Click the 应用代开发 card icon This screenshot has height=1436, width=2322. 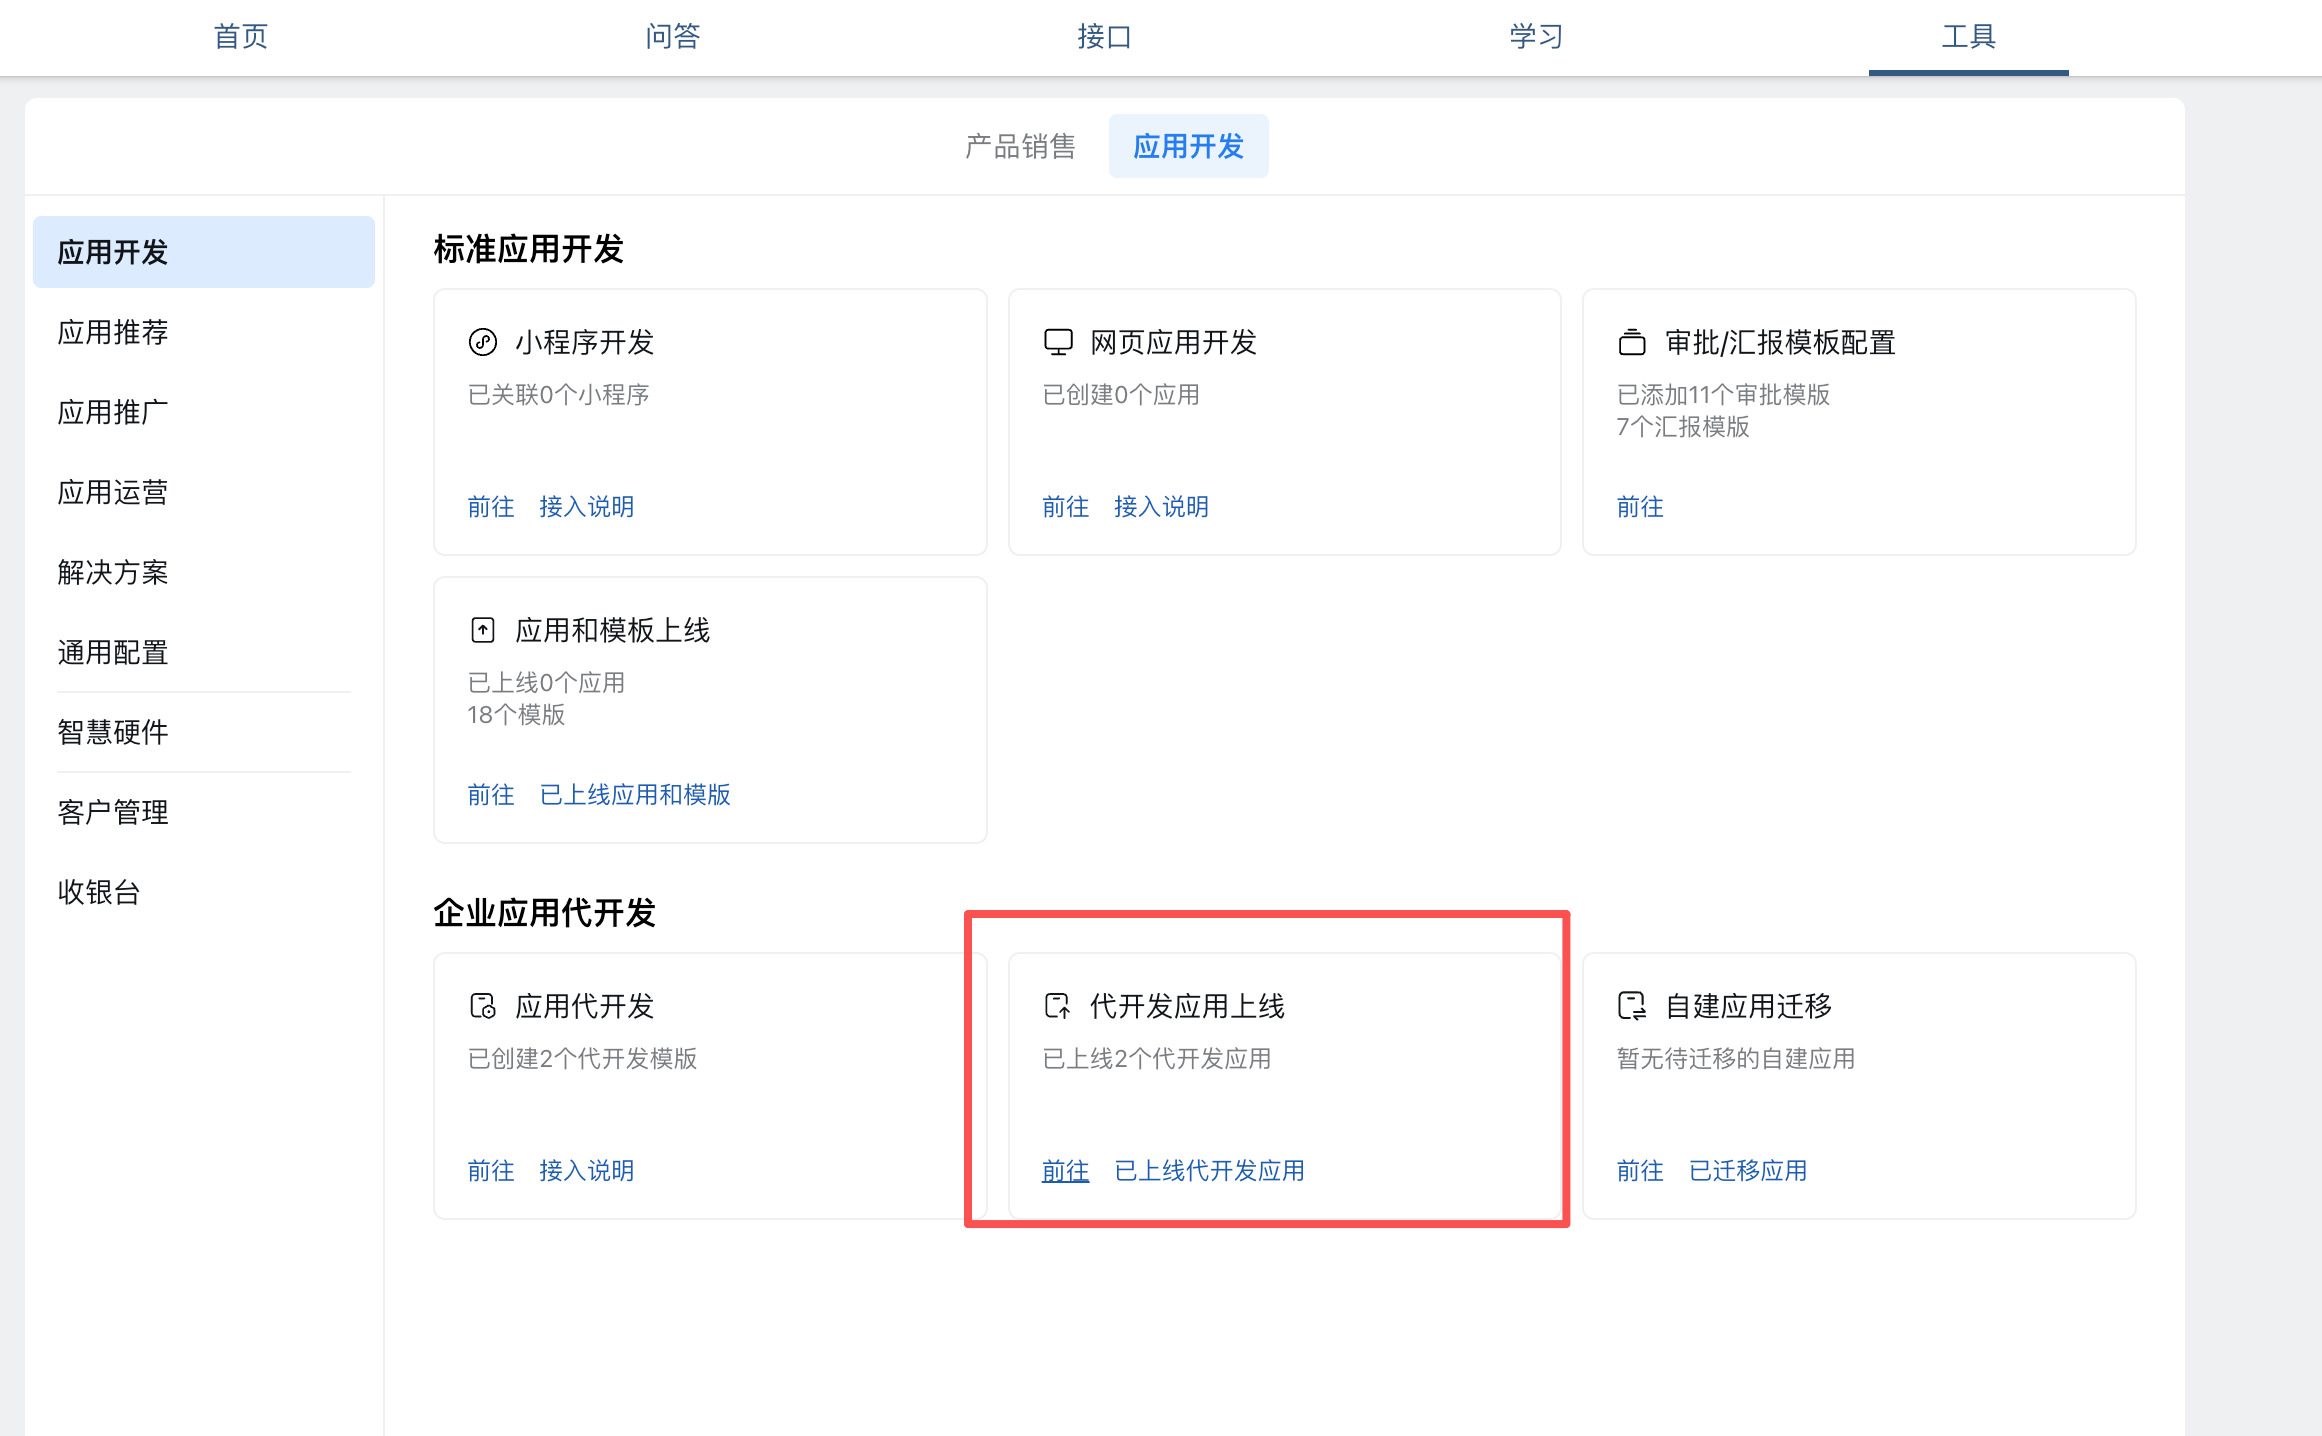coord(483,1006)
